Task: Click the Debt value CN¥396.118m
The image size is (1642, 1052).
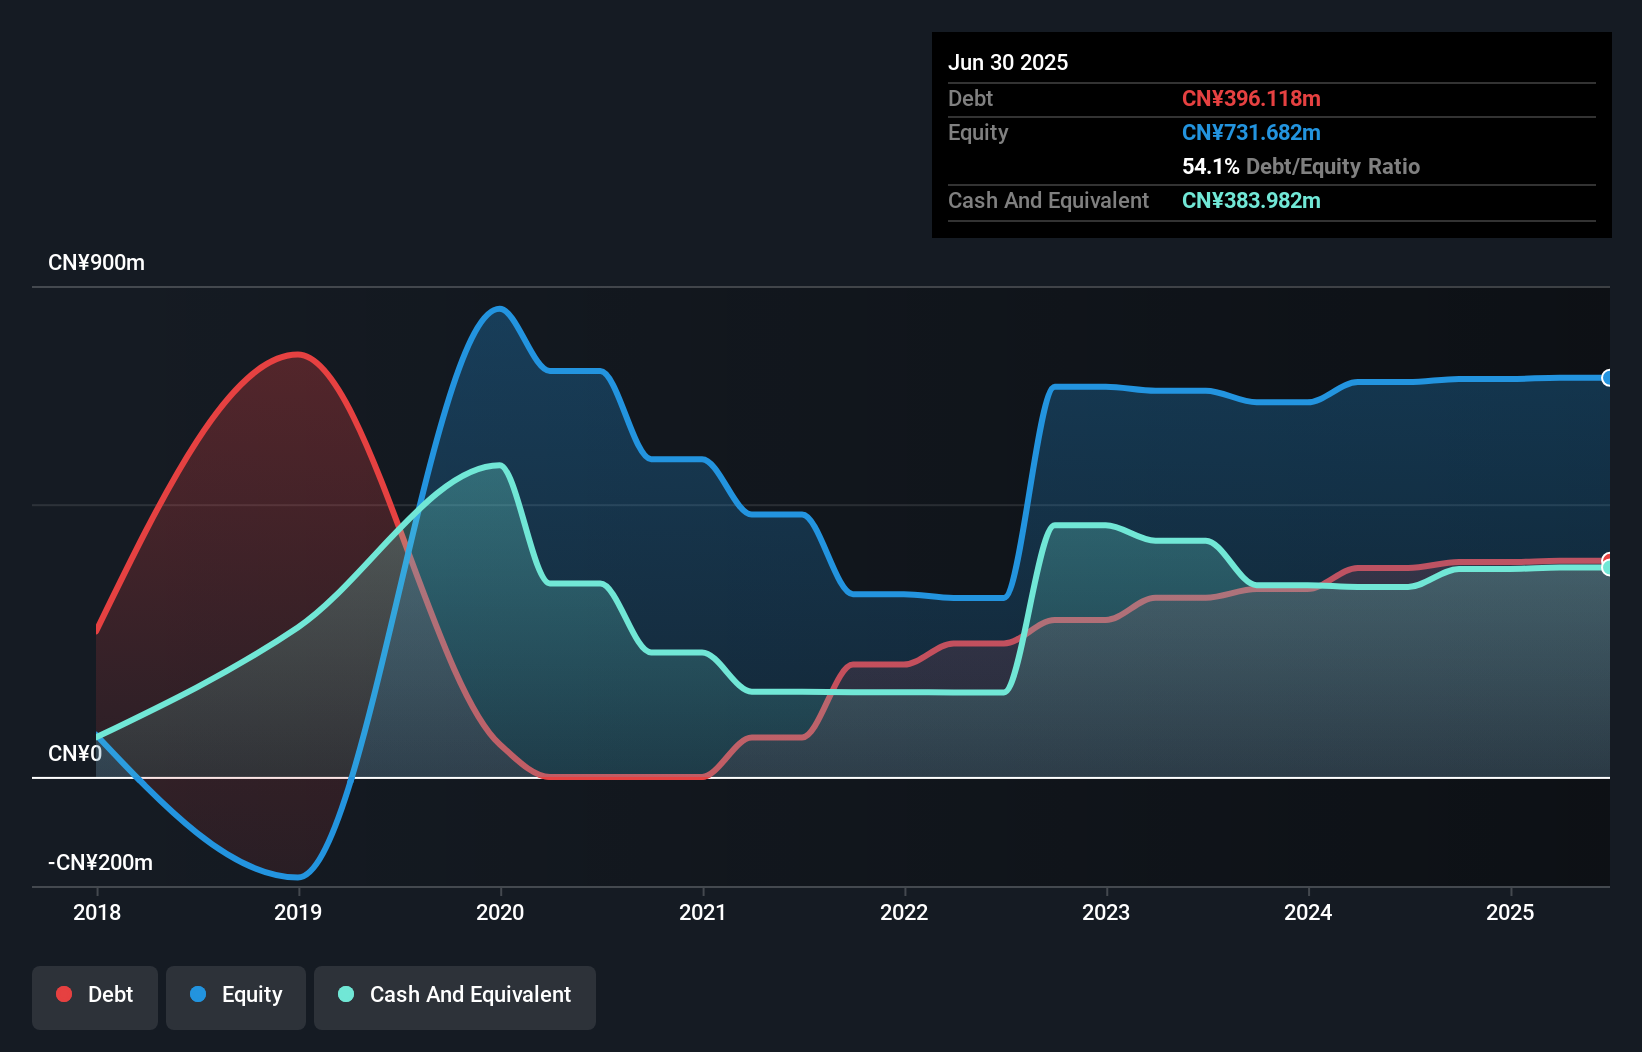Action: pos(1252,98)
